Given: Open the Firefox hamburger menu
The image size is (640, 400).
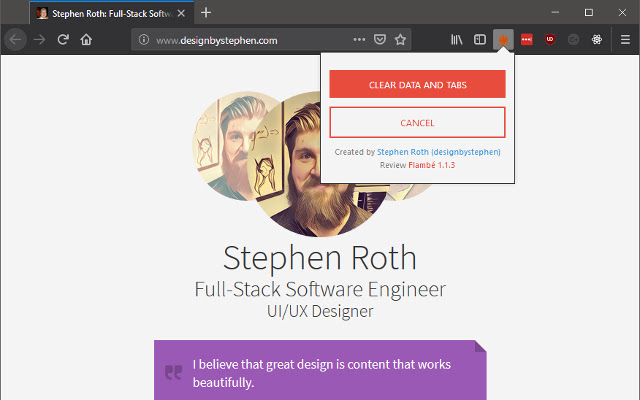Looking at the screenshot, I should click(x=625, y=40).
